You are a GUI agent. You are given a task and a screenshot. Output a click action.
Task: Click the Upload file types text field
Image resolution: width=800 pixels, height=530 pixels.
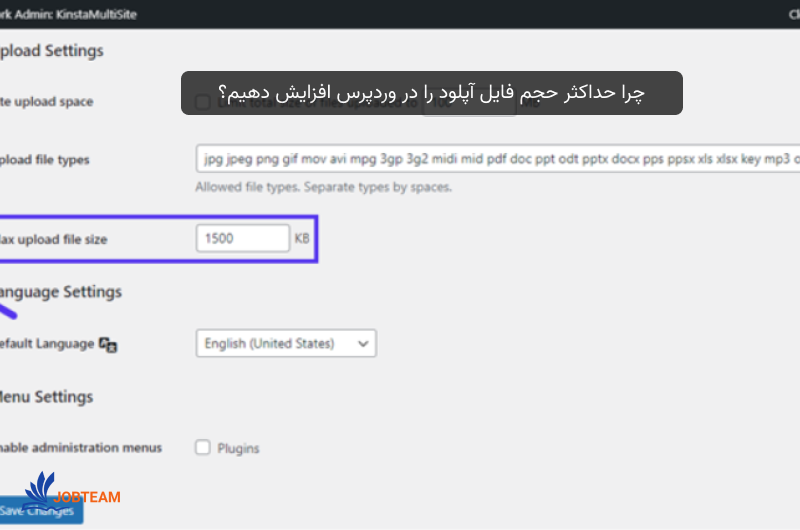pyautogui.click(x=498, y=159)
